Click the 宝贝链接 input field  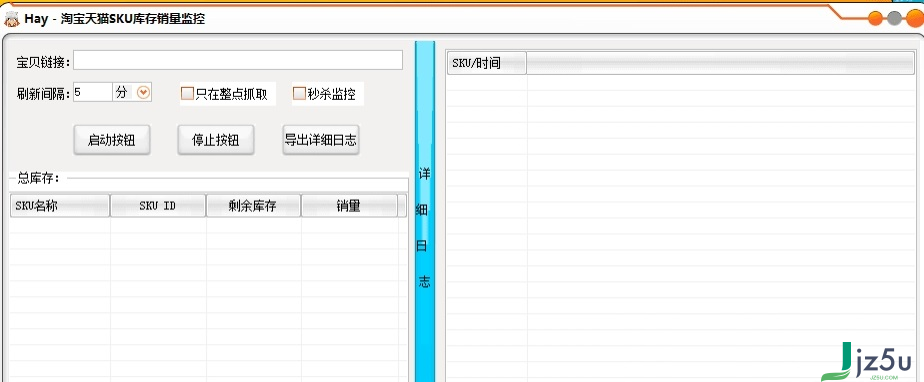click(238, 60)
